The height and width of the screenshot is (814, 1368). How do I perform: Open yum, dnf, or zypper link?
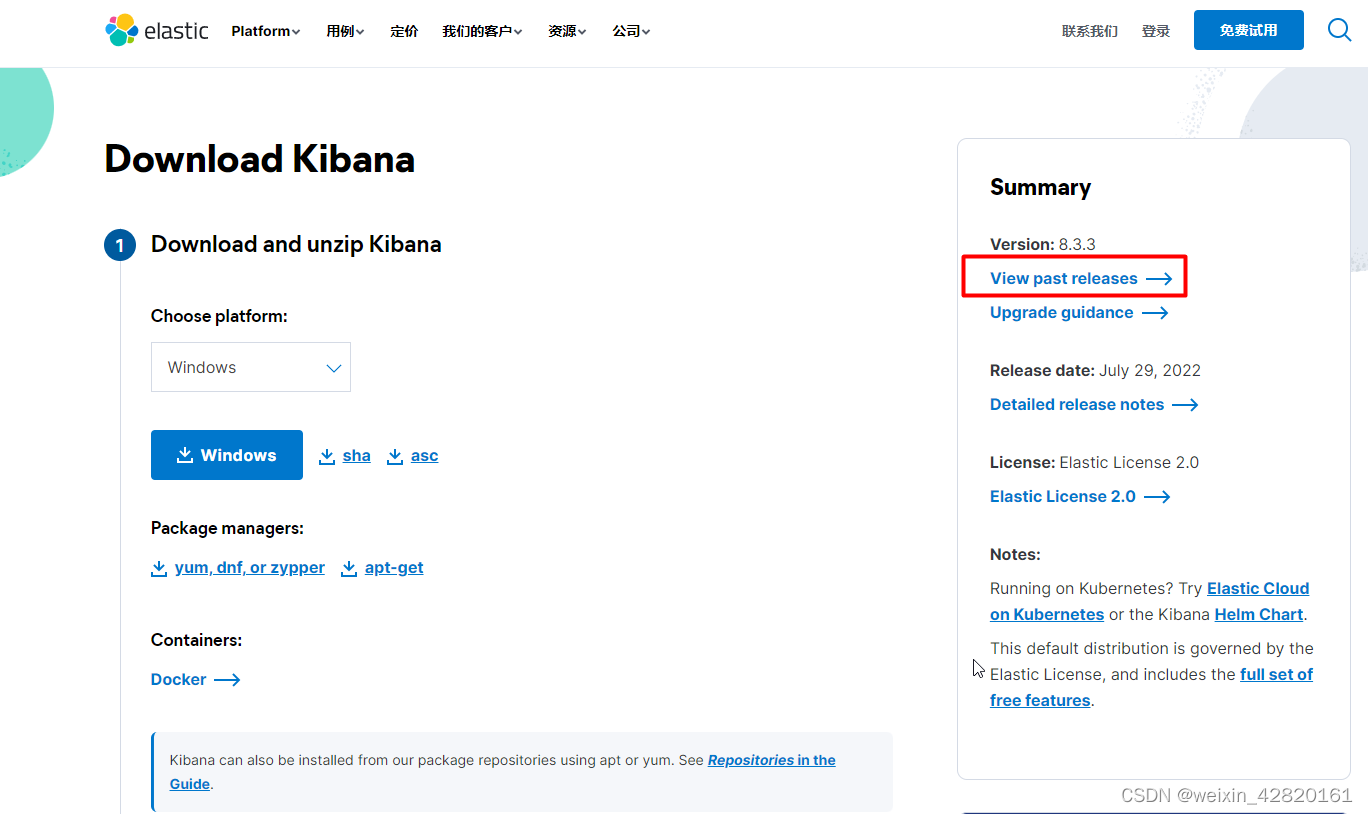[x=250, y=568]
